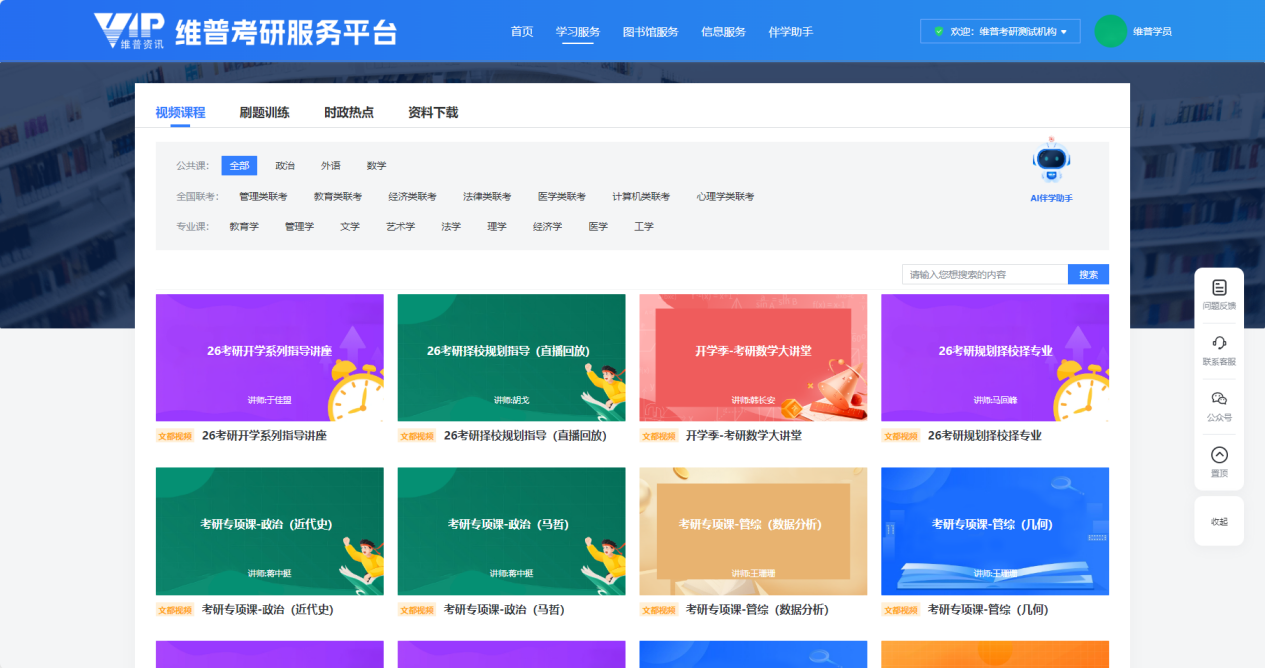The width and height of the screenshot is (1265, 668).
Task: Switch to the 刷题训练 tab
Action: [264, 113]
